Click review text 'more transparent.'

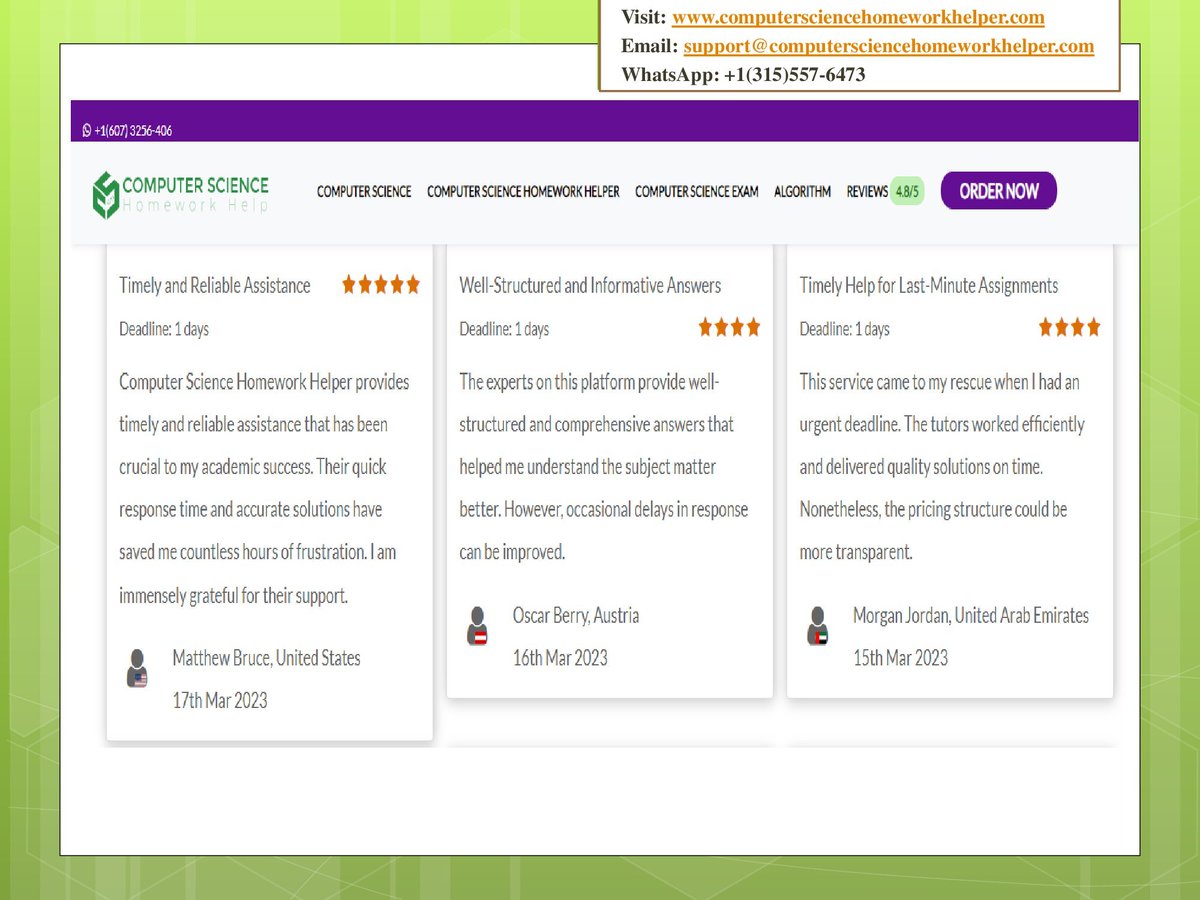(x=856, y=552)
